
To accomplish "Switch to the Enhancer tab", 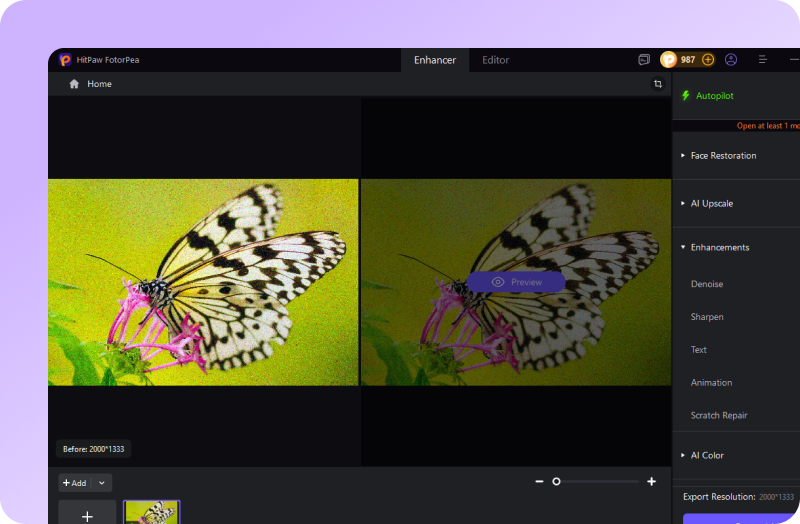I will click(x=435, y=60).
